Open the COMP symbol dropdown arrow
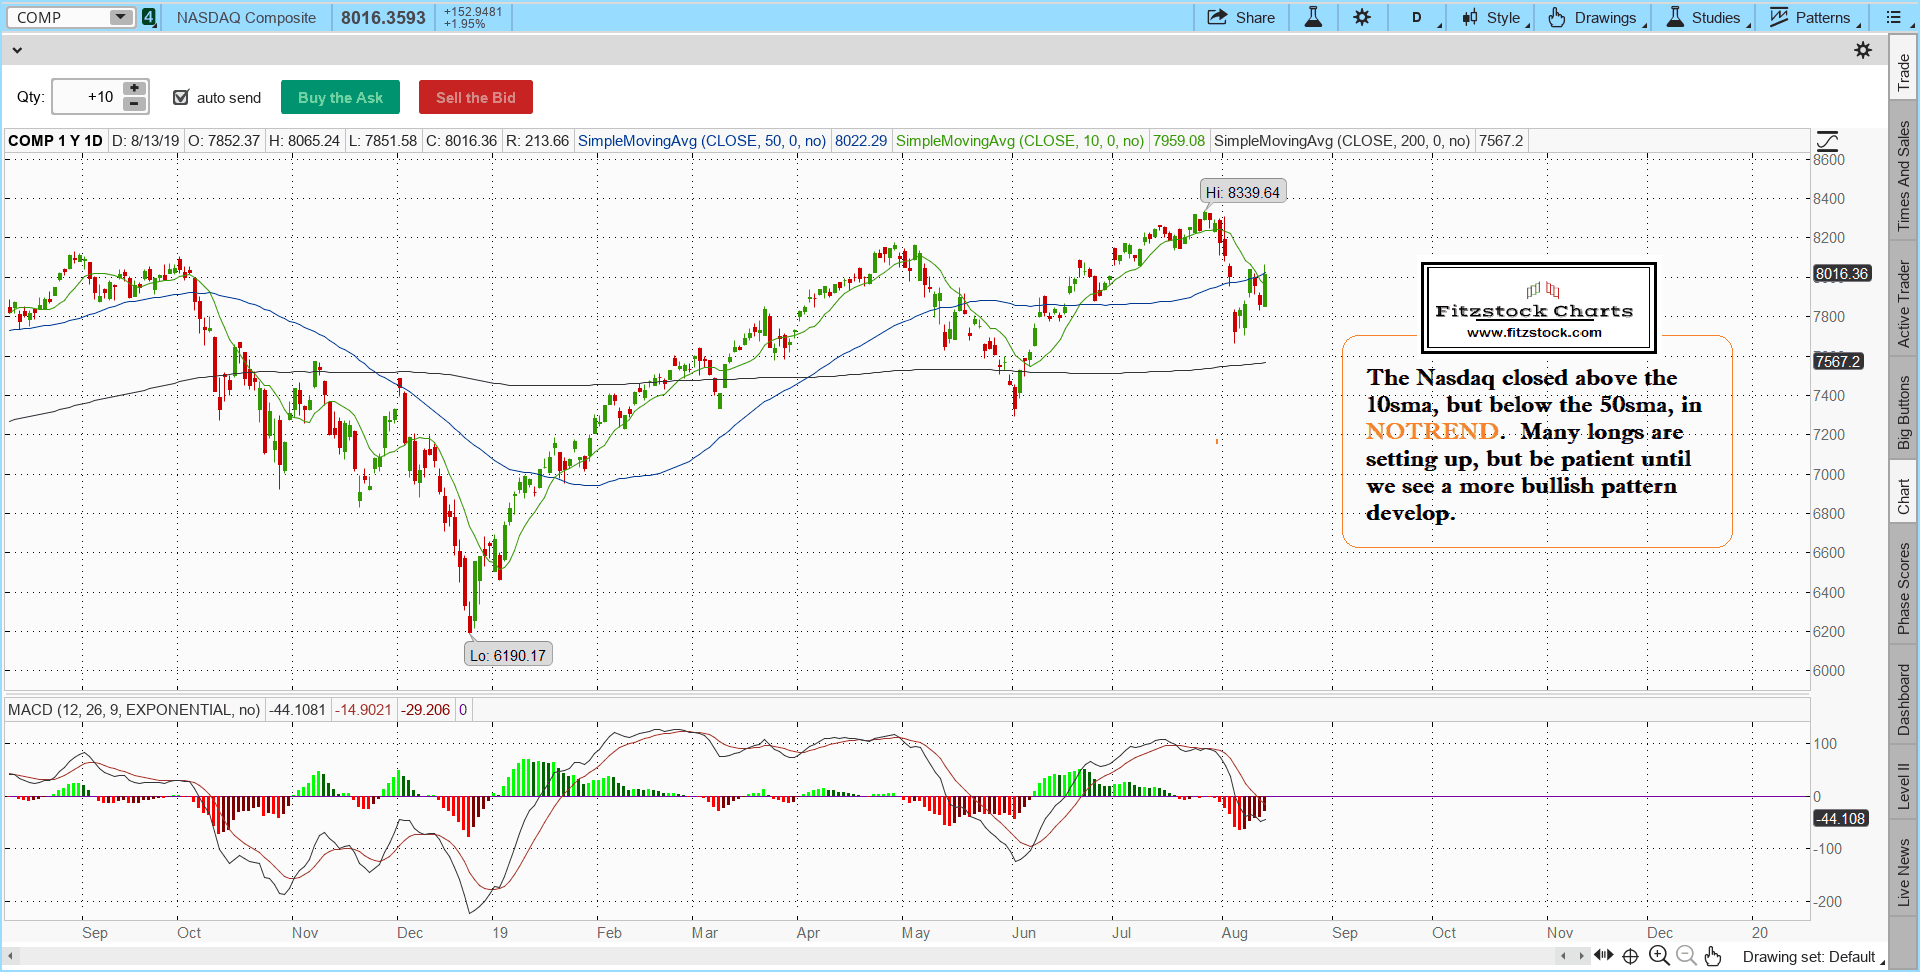The width and height of the screenshot is (1920, 972). tap(120, 17)
